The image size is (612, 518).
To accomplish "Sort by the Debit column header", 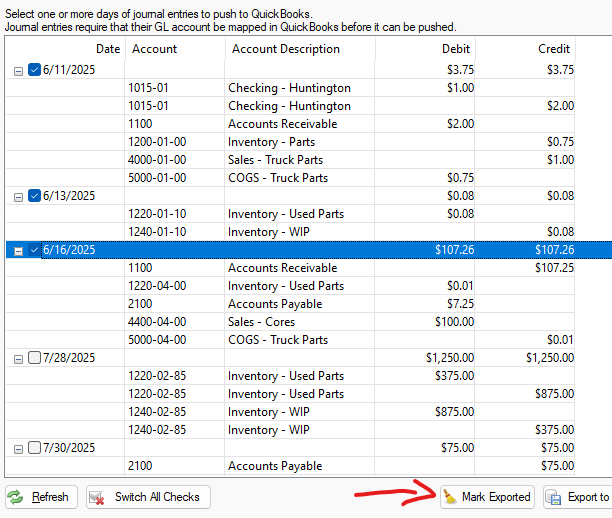I will coord(456,49).
